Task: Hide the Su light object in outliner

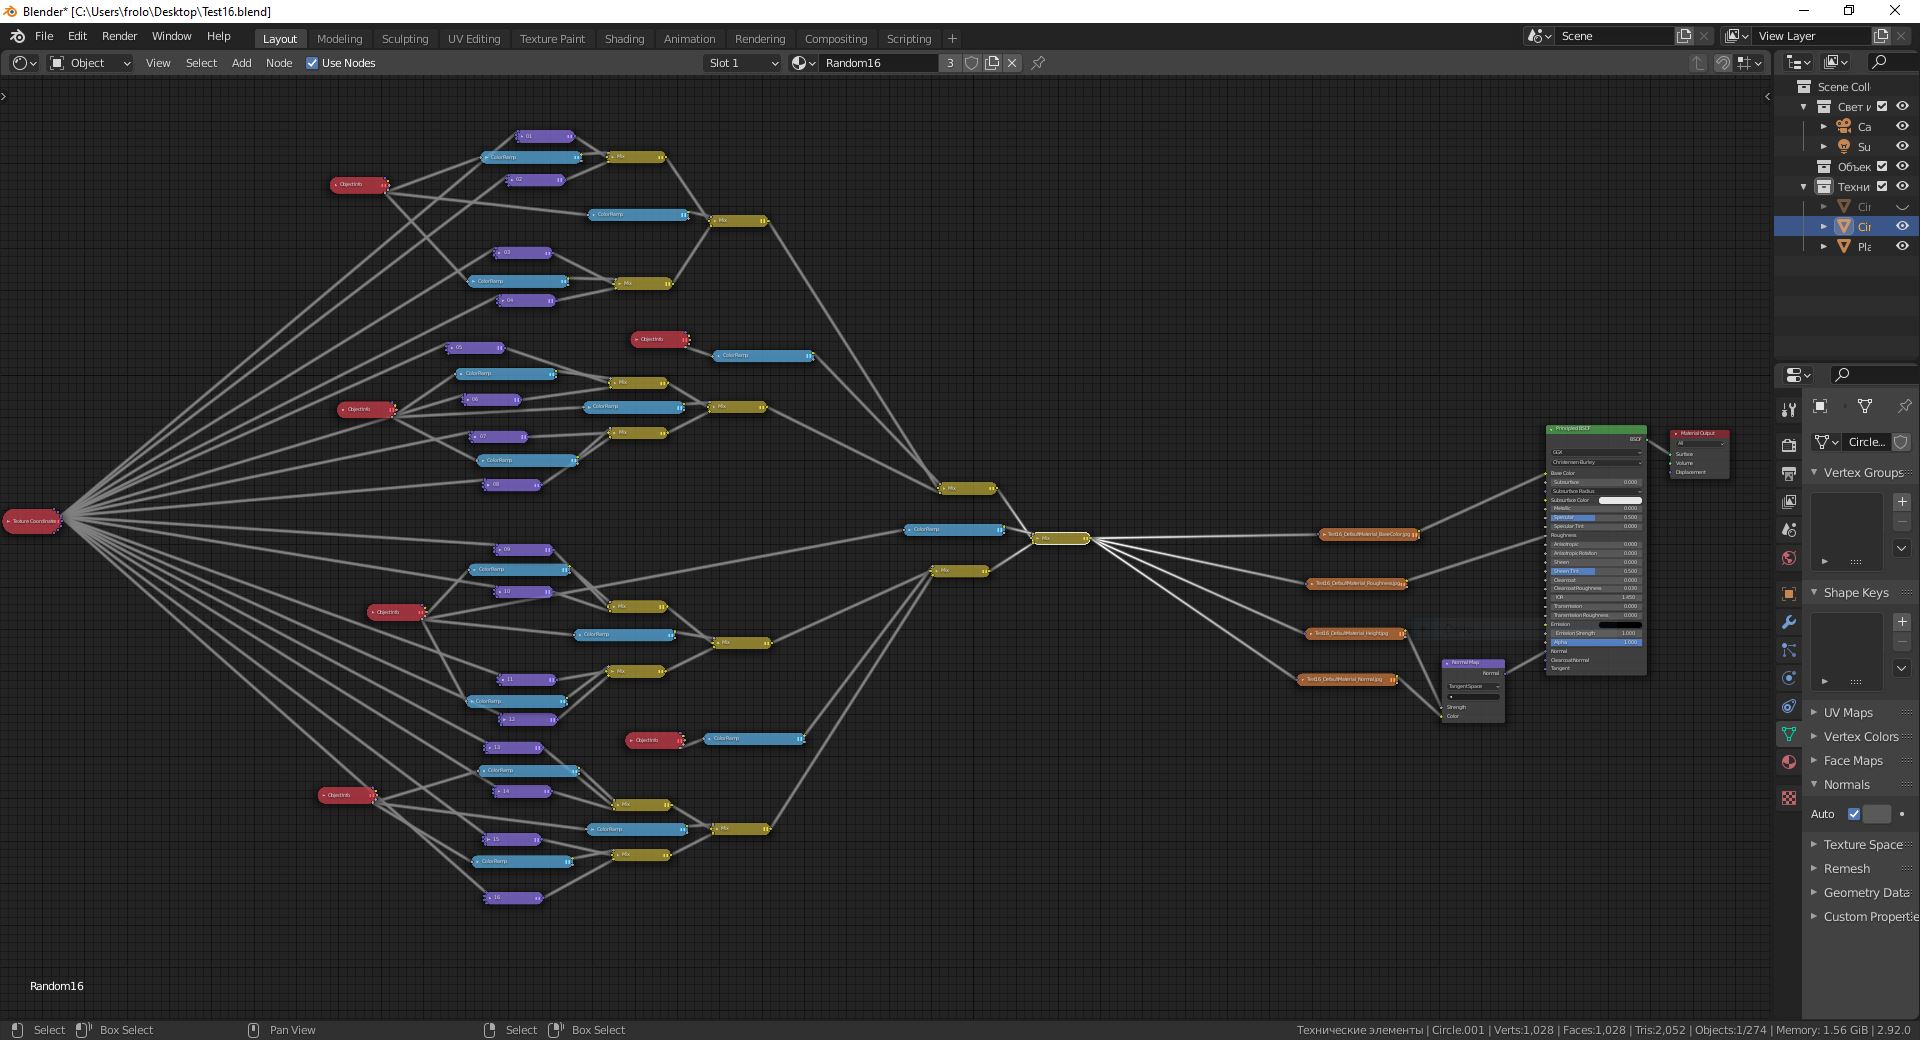Action: click(1902, 146)
